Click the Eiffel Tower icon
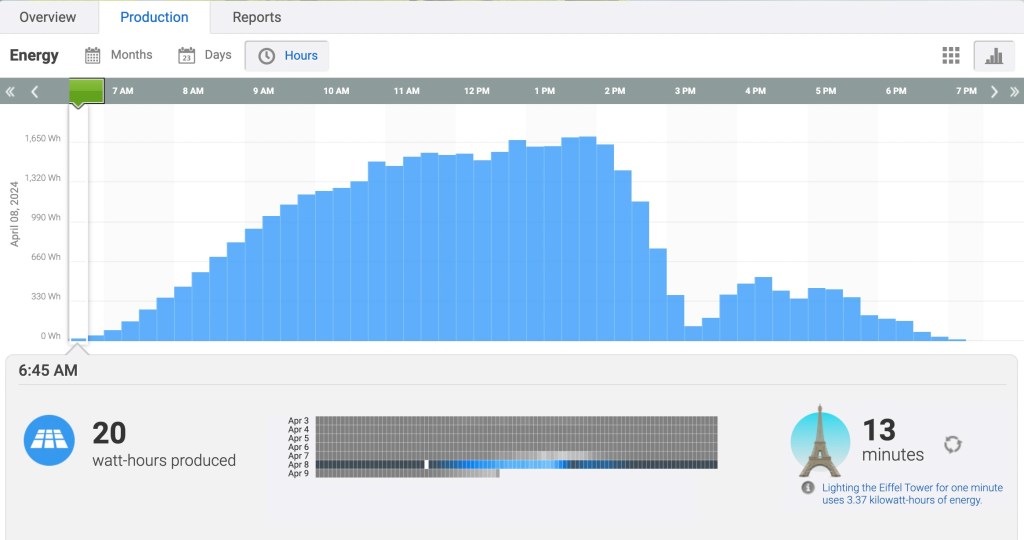Viewport: 1024px width, 540px height. tap(820, 441)
